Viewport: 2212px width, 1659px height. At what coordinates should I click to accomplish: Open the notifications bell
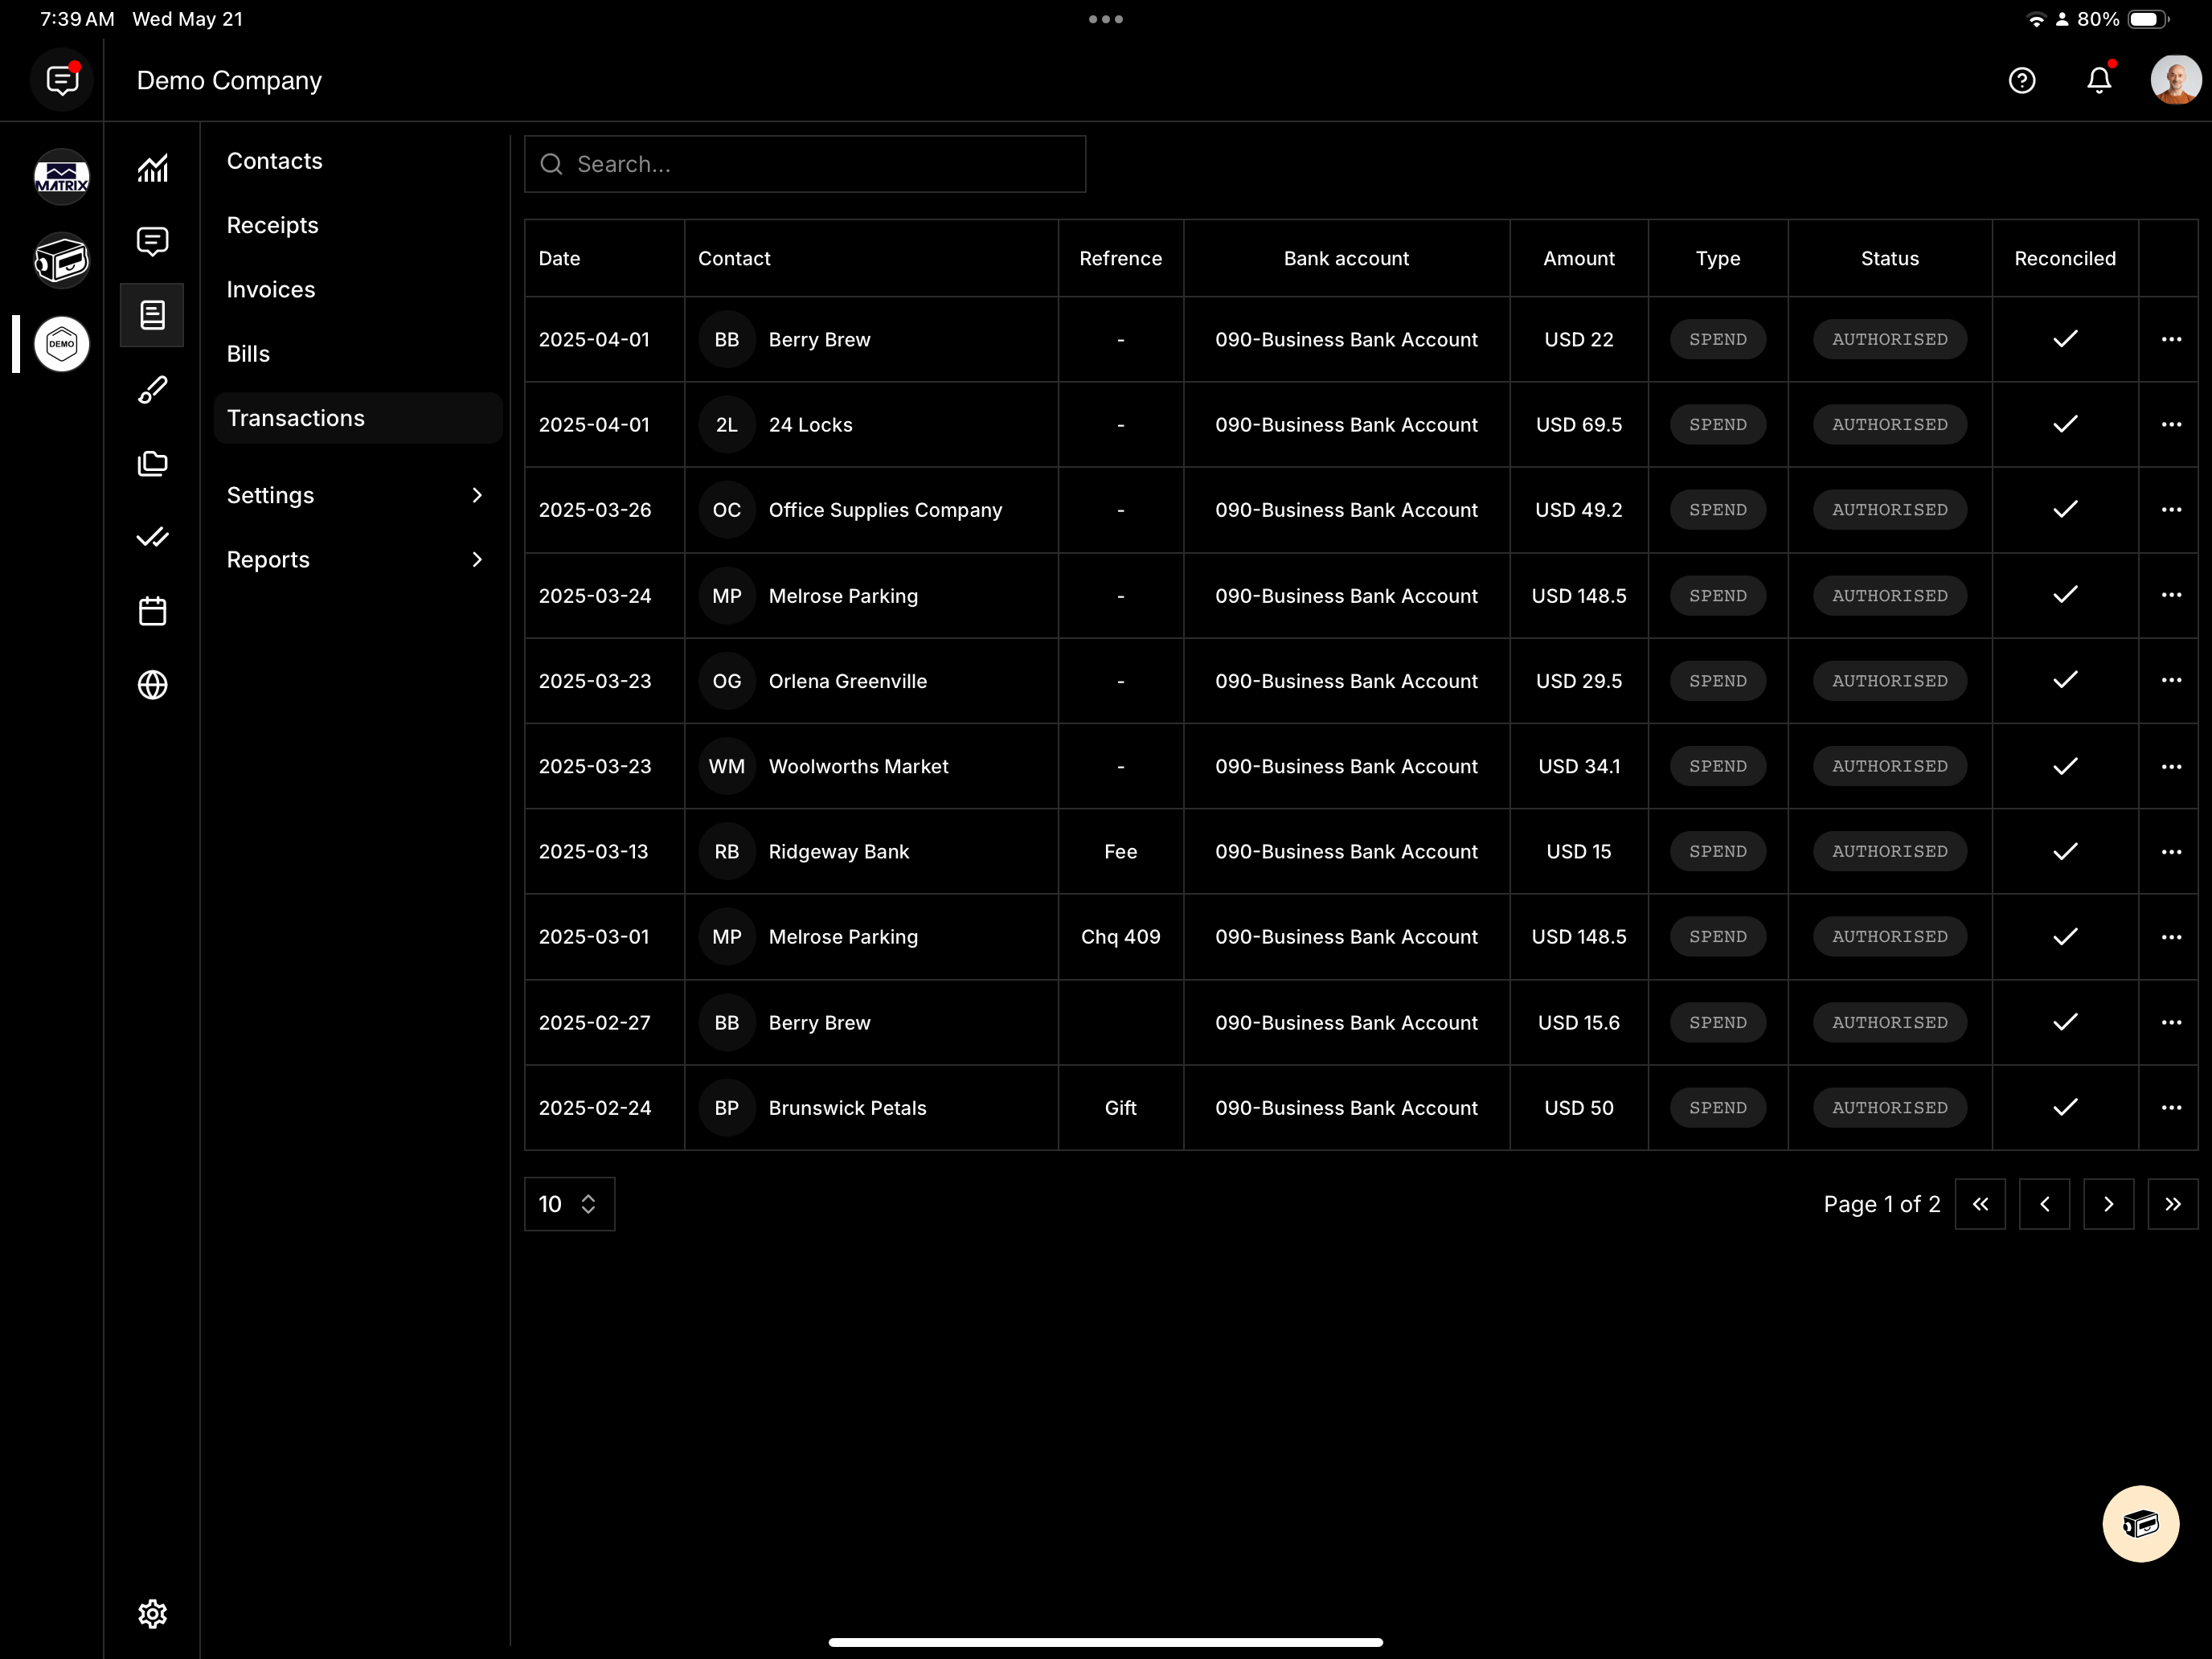(2099, 80)
